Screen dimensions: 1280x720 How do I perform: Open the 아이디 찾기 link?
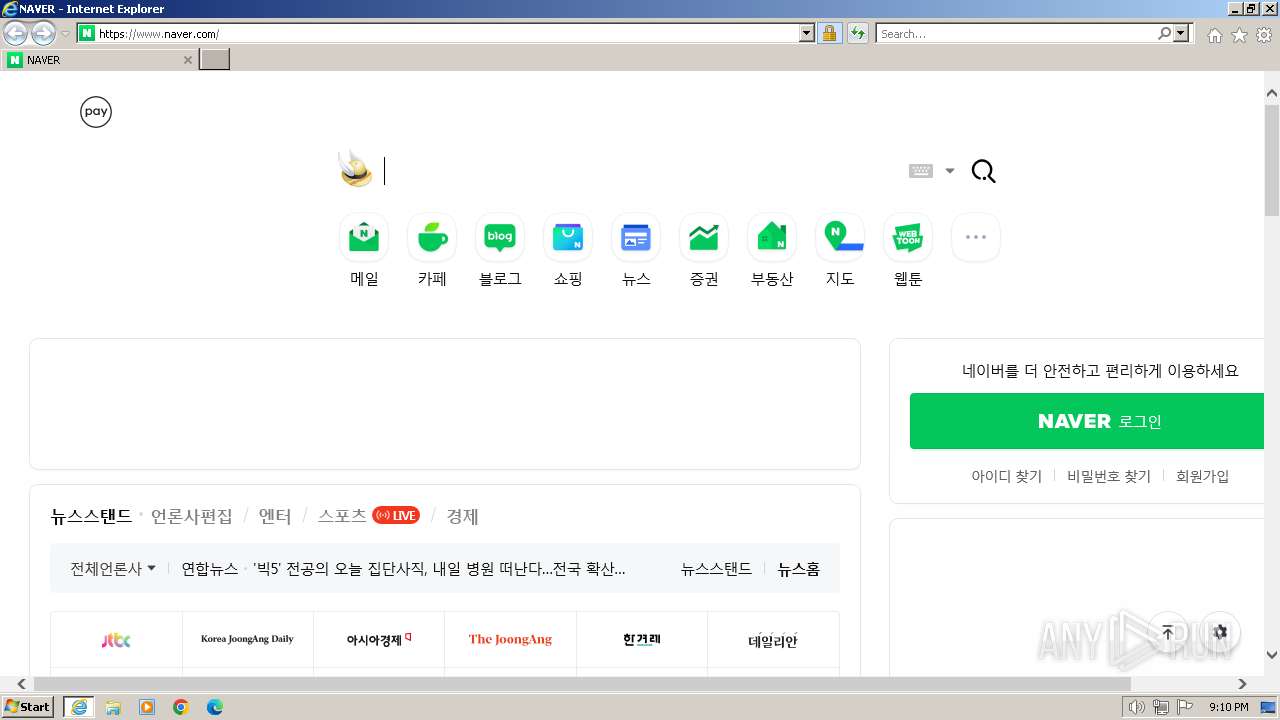[x=1006, y=476]
